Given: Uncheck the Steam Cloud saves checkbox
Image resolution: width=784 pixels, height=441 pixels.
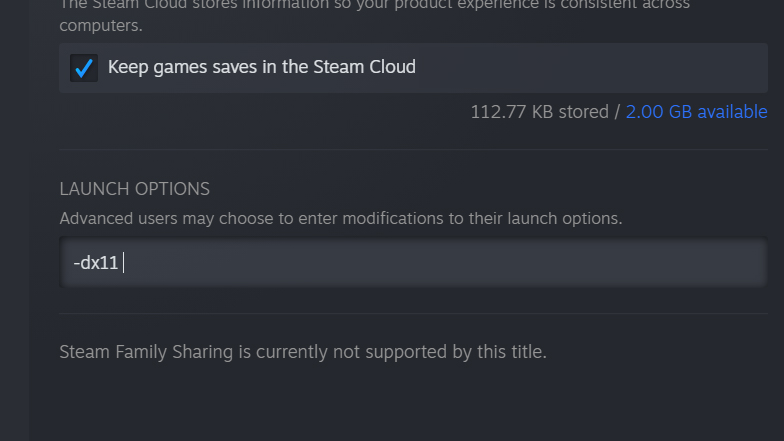Looking at the screenshot, I should (x=84, y=68).
